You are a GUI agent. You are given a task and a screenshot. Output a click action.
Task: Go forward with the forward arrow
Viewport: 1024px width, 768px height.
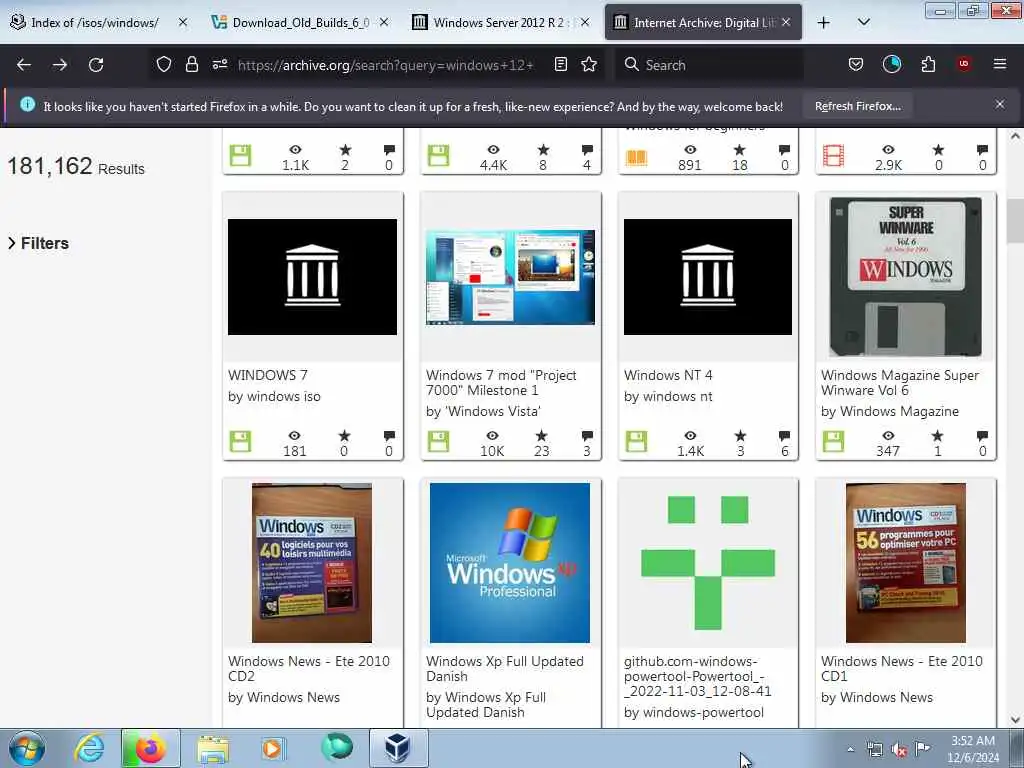60,65
